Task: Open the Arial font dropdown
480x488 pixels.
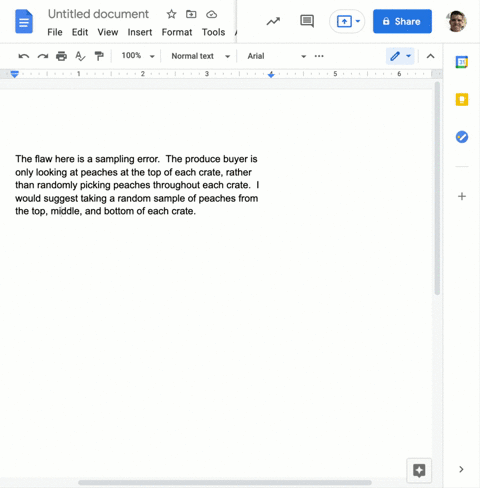Action: (277, 56)
